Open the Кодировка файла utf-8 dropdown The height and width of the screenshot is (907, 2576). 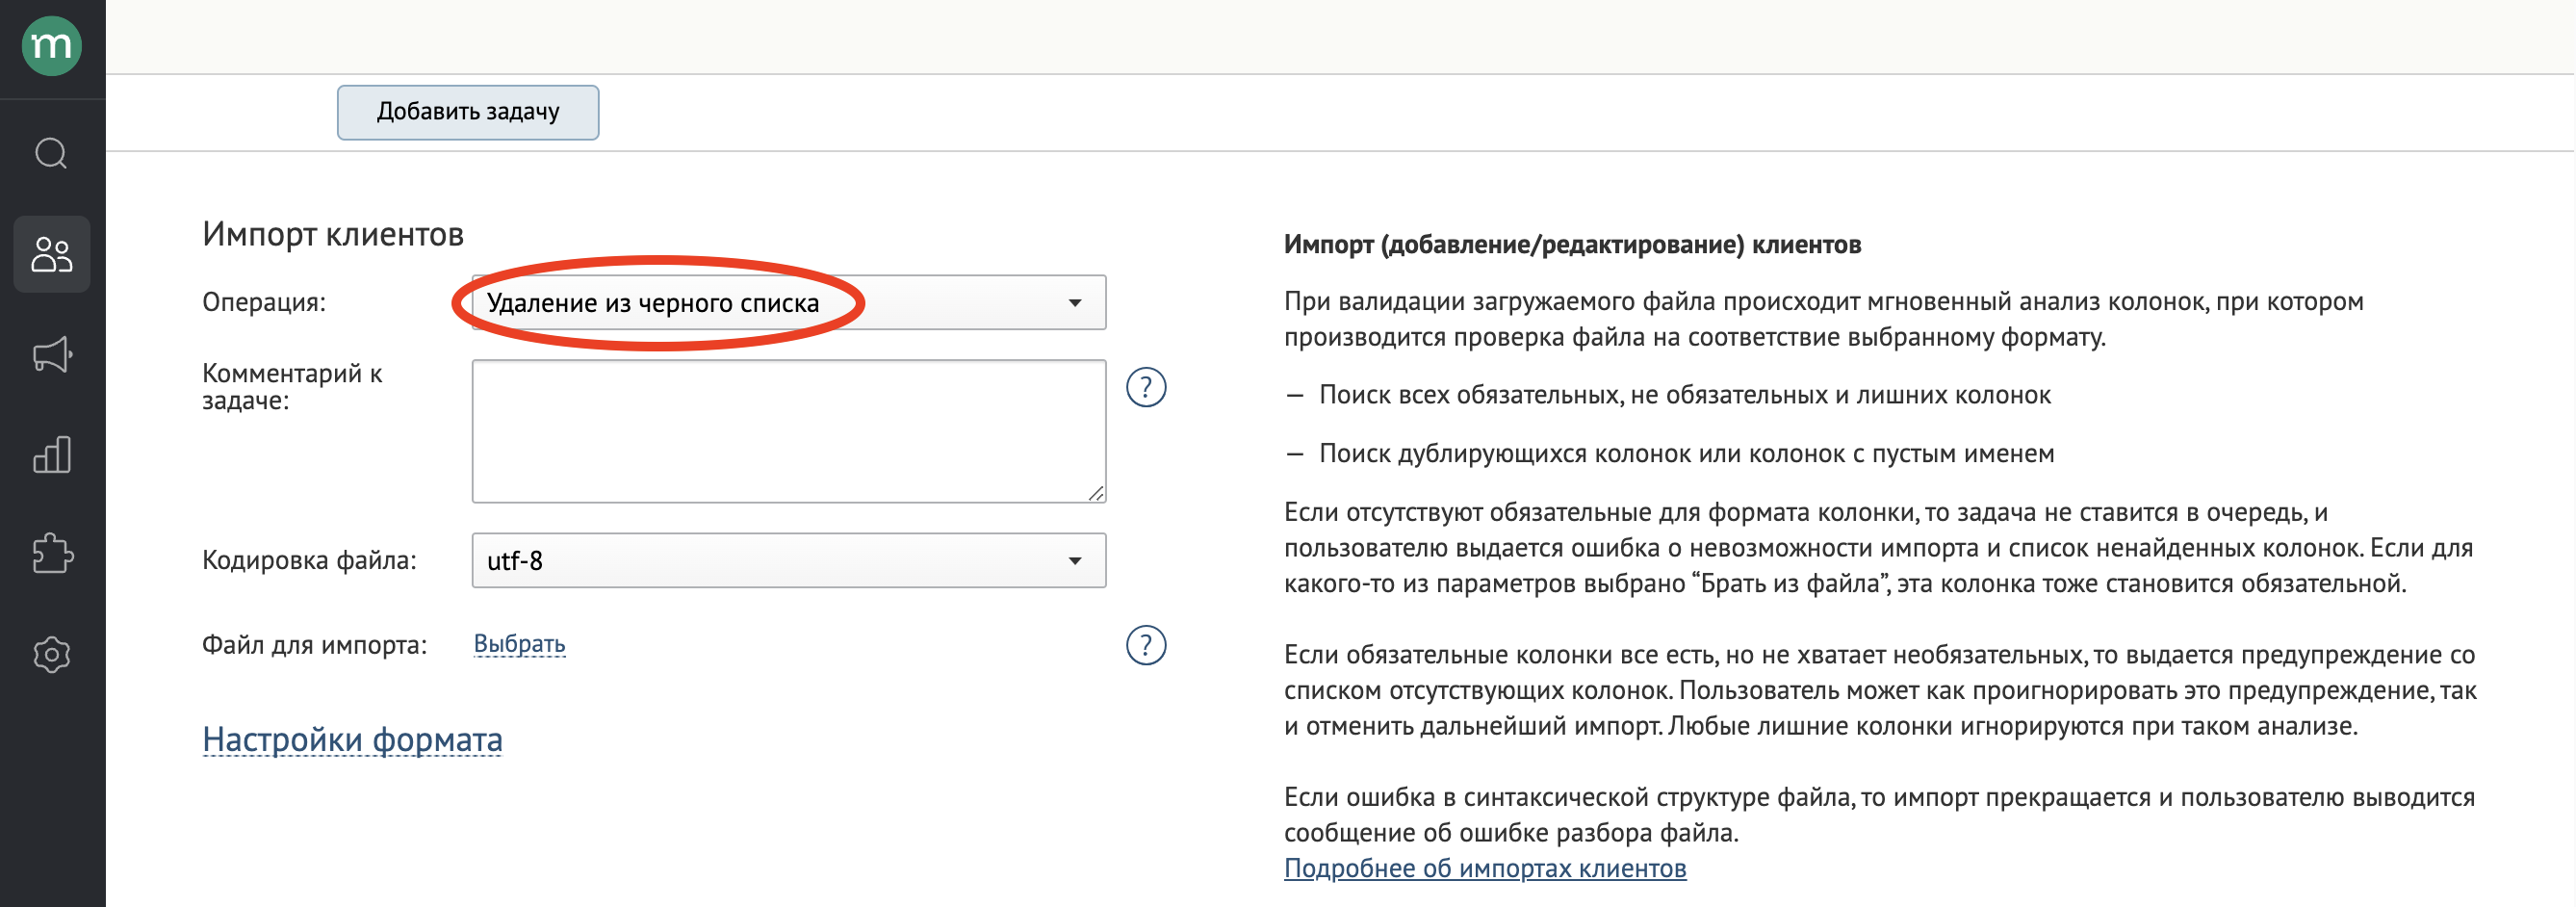pyautogui.click(x=789, y=560)
